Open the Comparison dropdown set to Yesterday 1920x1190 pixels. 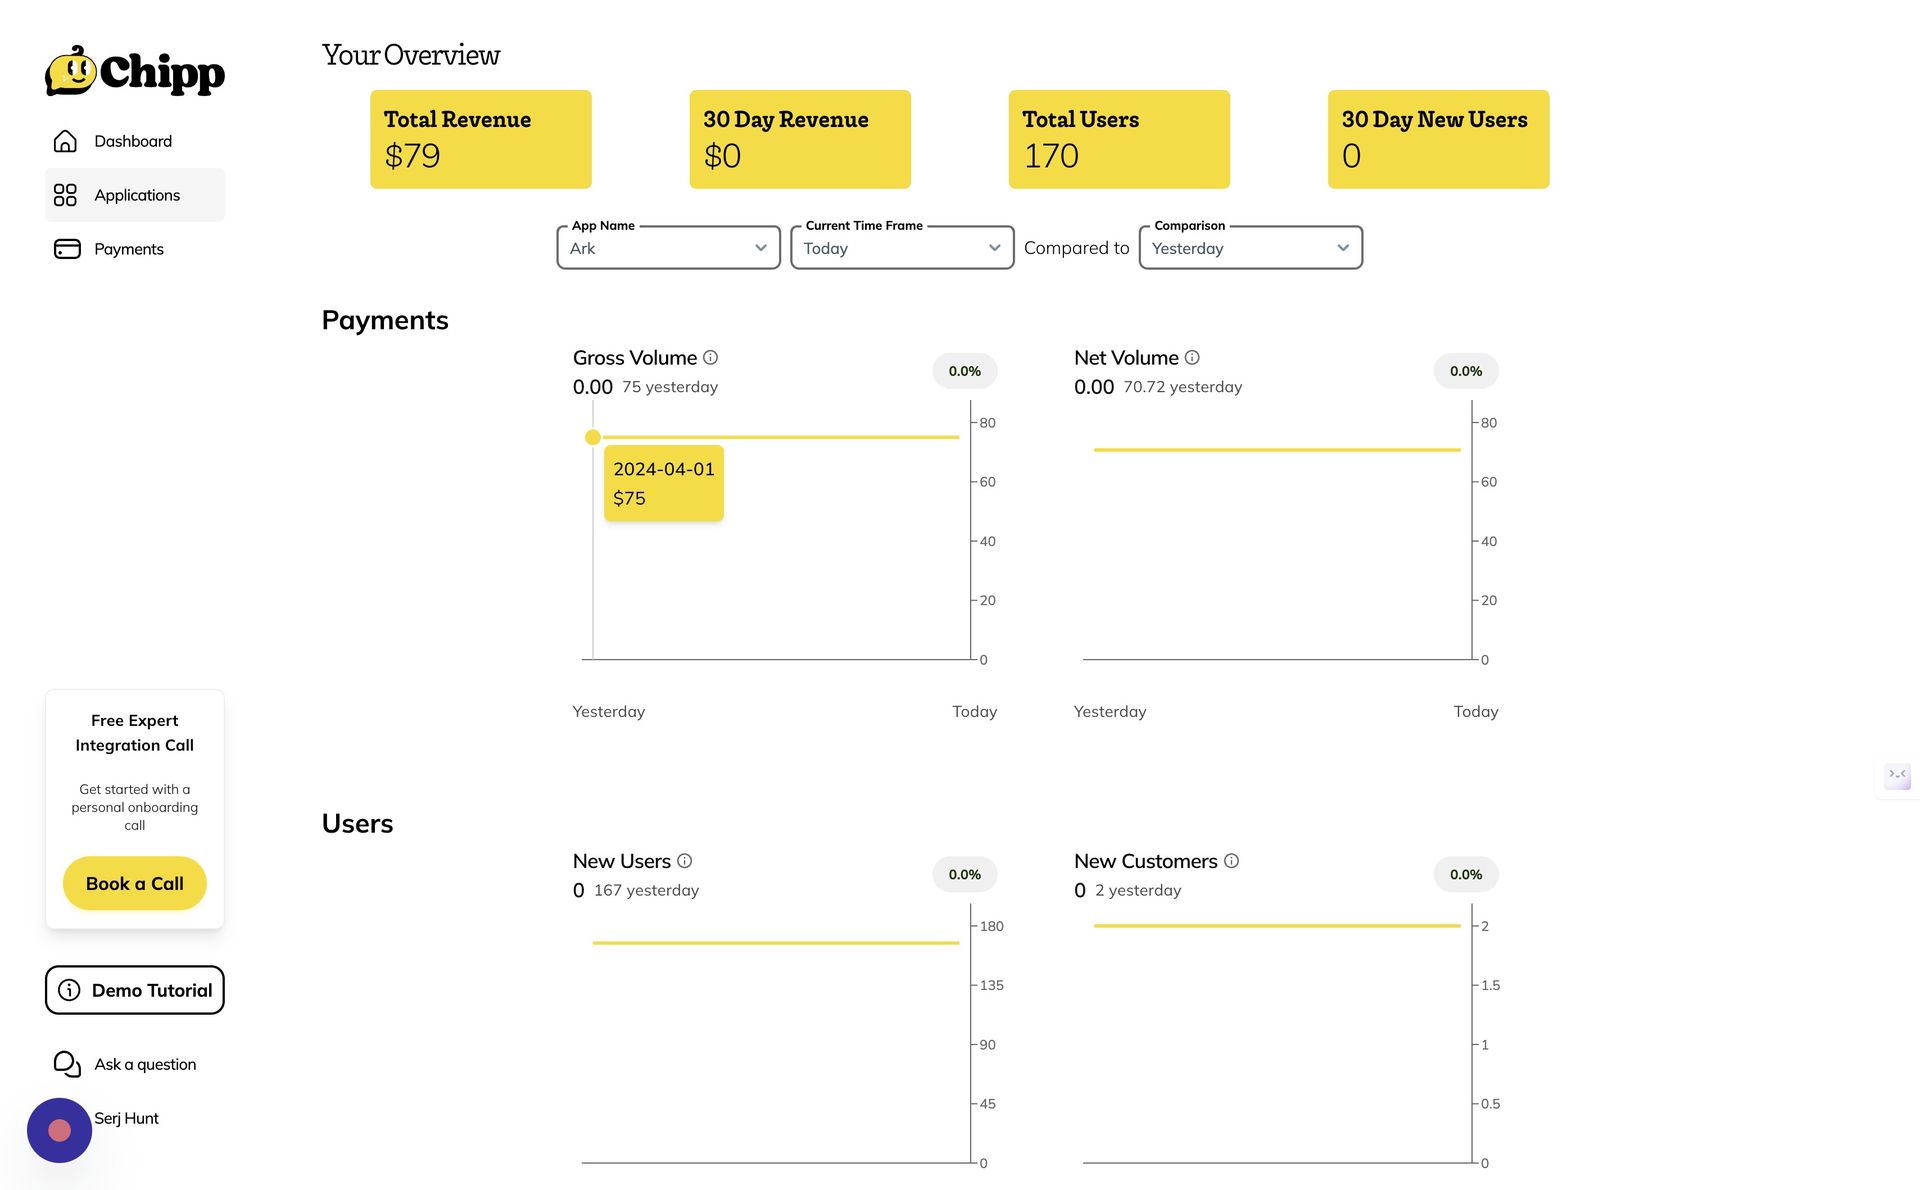pos(1250,247)
